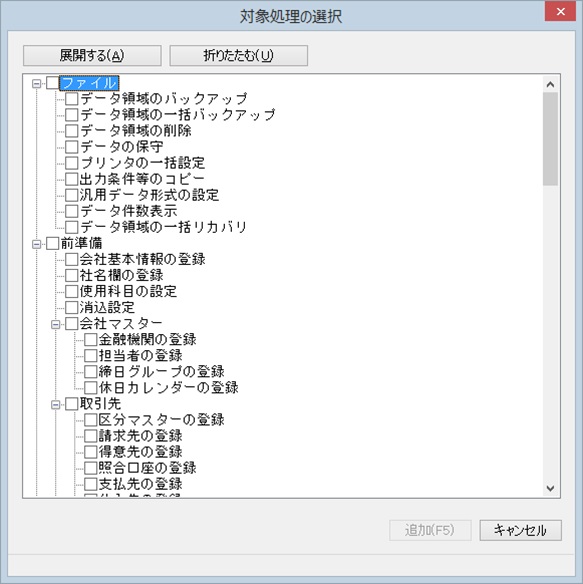Viewport: 583px width, 584px height.
Task: Check the ファイル checkbox
Action: pos(53,83)
